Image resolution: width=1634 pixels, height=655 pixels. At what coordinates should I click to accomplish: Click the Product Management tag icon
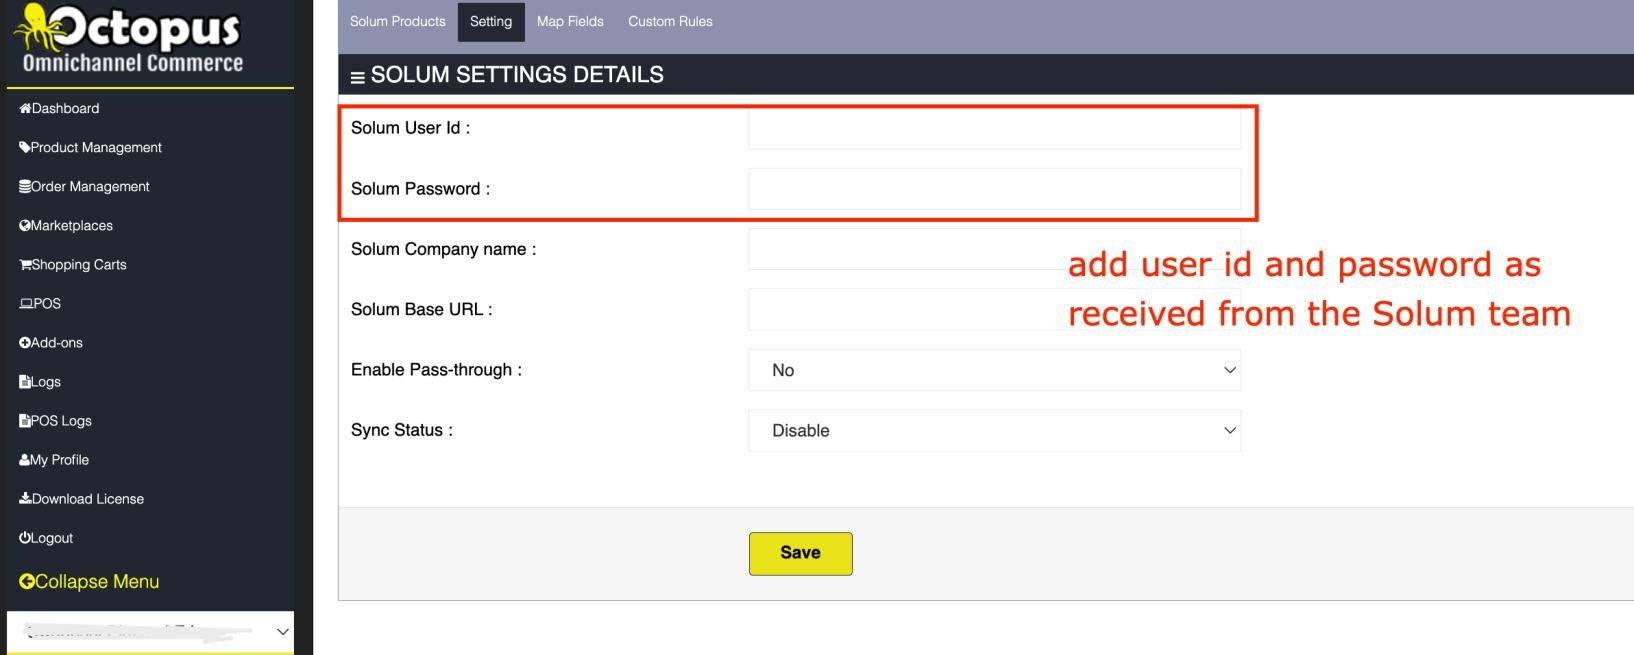(25, 147)
